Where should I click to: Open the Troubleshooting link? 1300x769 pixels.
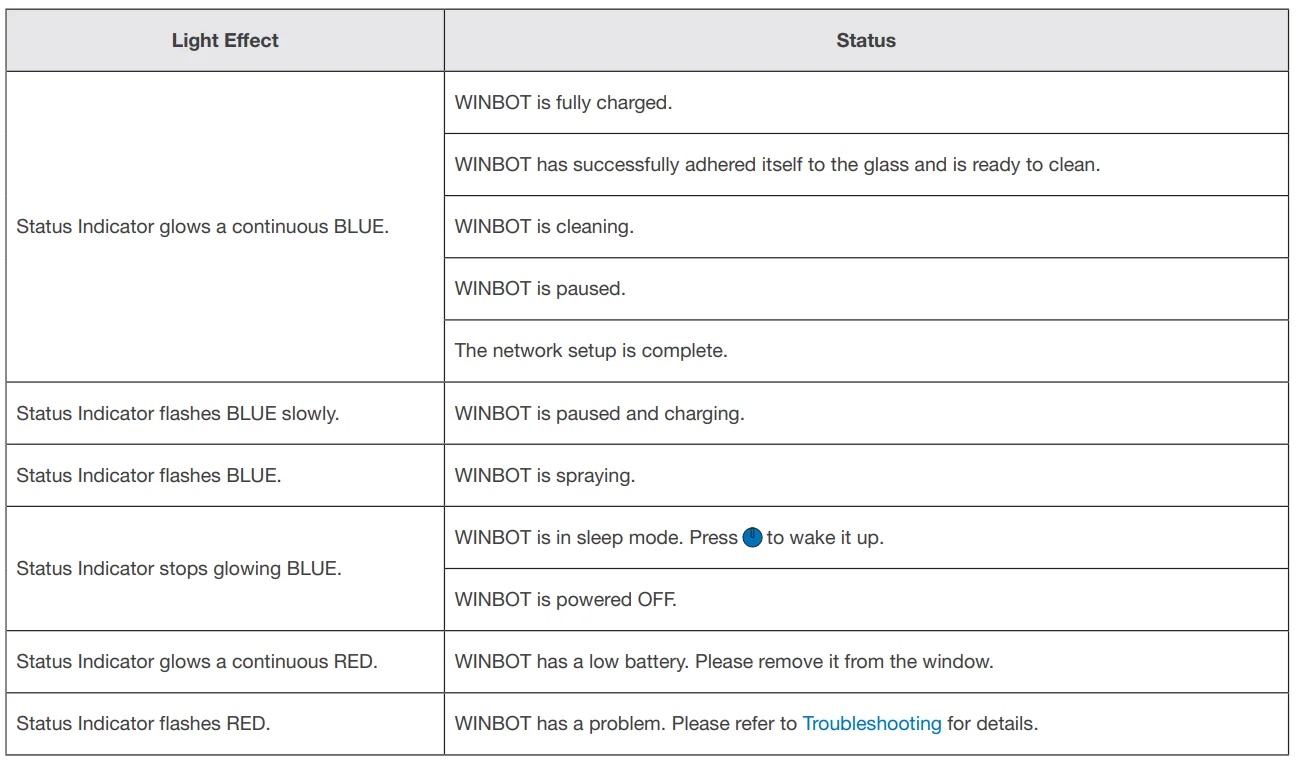[x=871, y=723]
